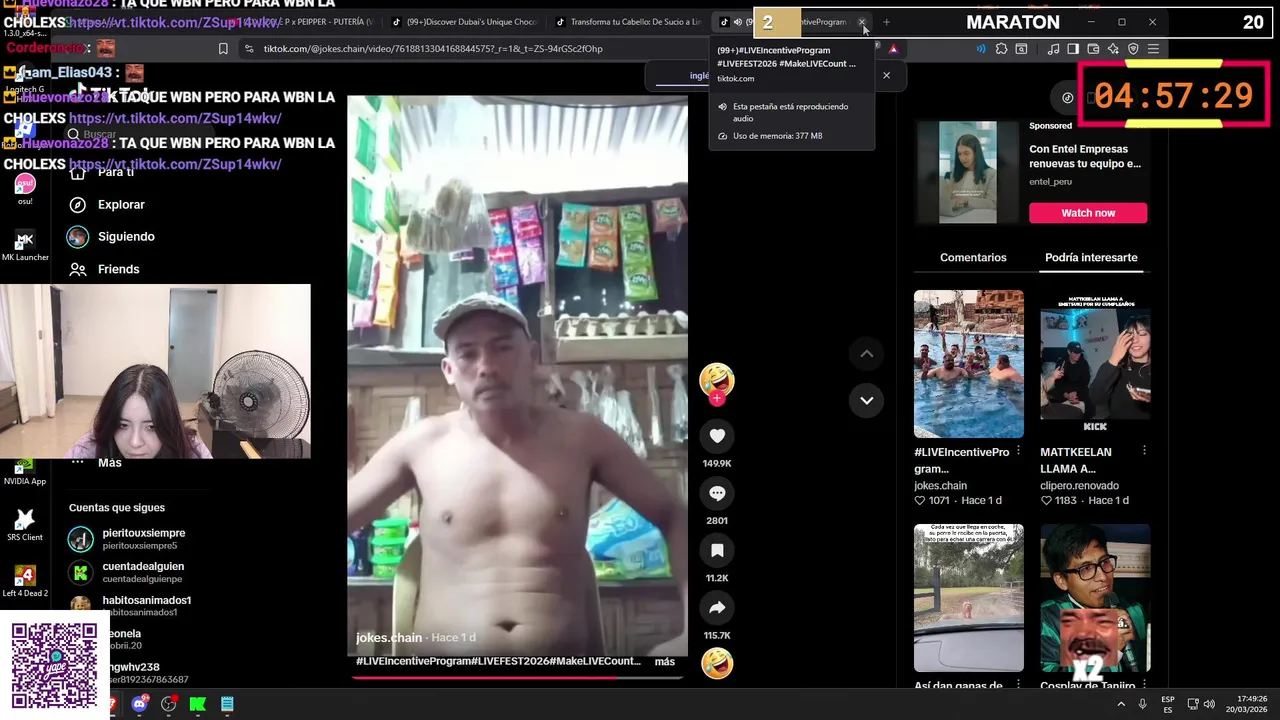
Task: Switch to the Transforma tu Cabello tab
Action: point(630,22)
